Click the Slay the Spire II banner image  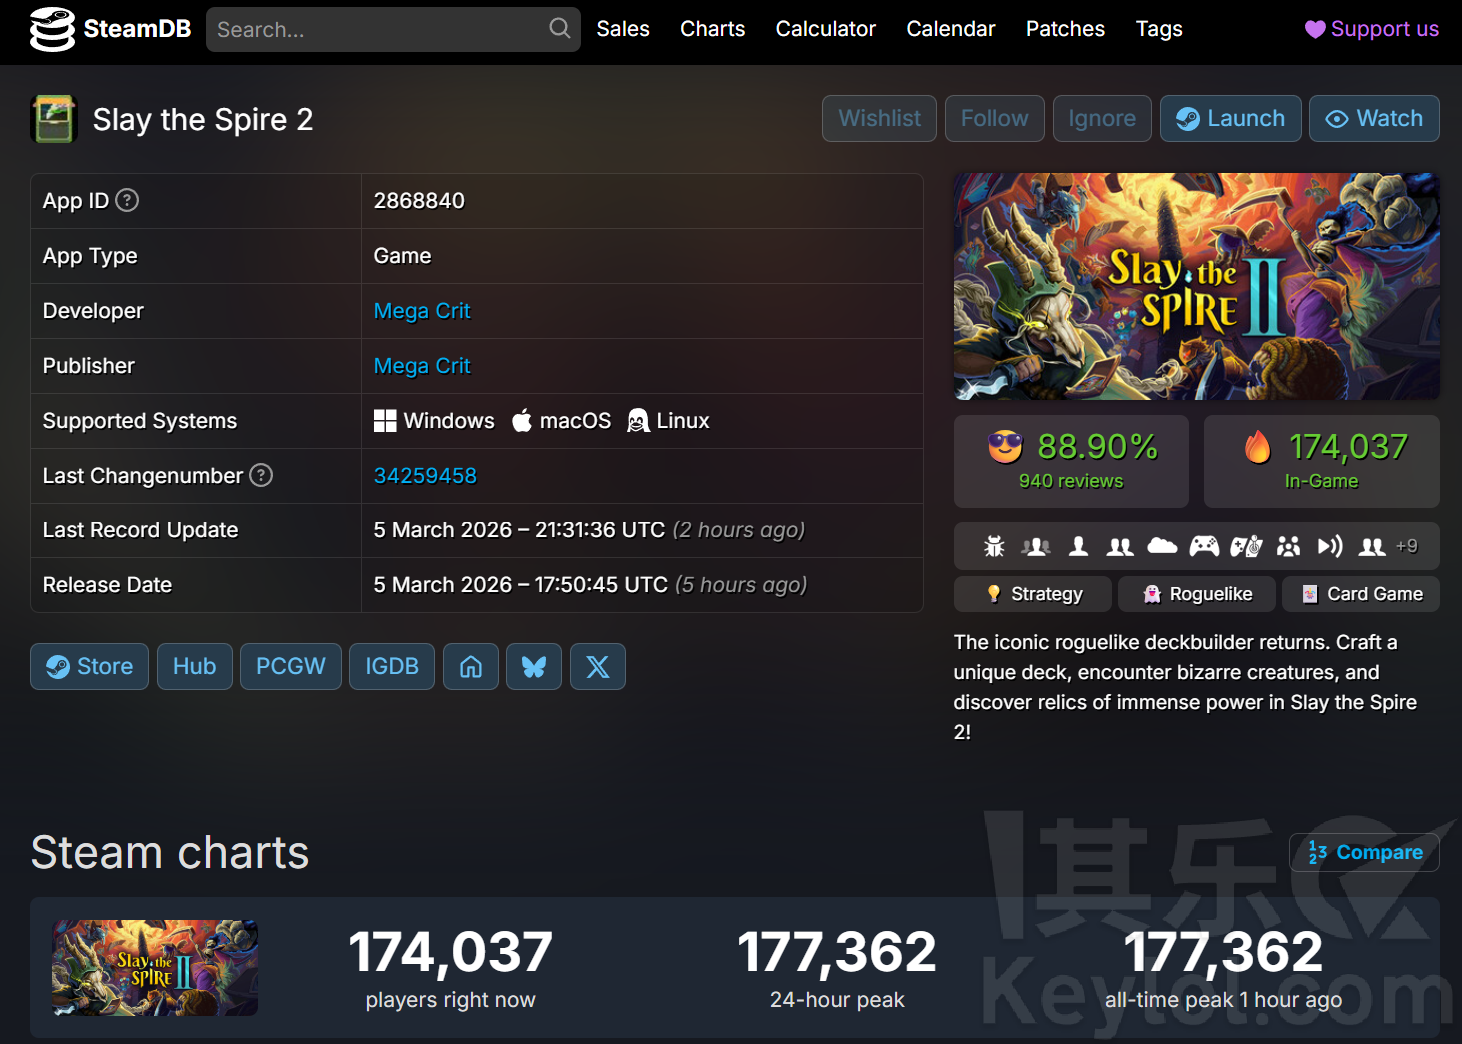1196,287
